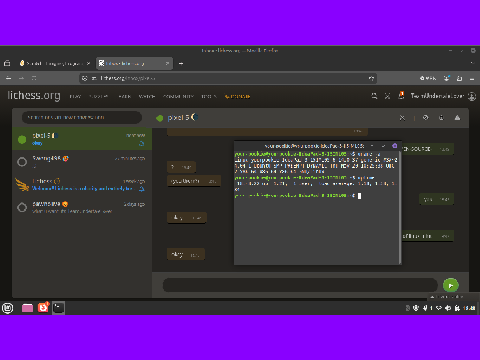Image resolution: width=480 pixels, height=360 pixels.
Task: Open the Linux Mint start menu
Action: [7, 308]
